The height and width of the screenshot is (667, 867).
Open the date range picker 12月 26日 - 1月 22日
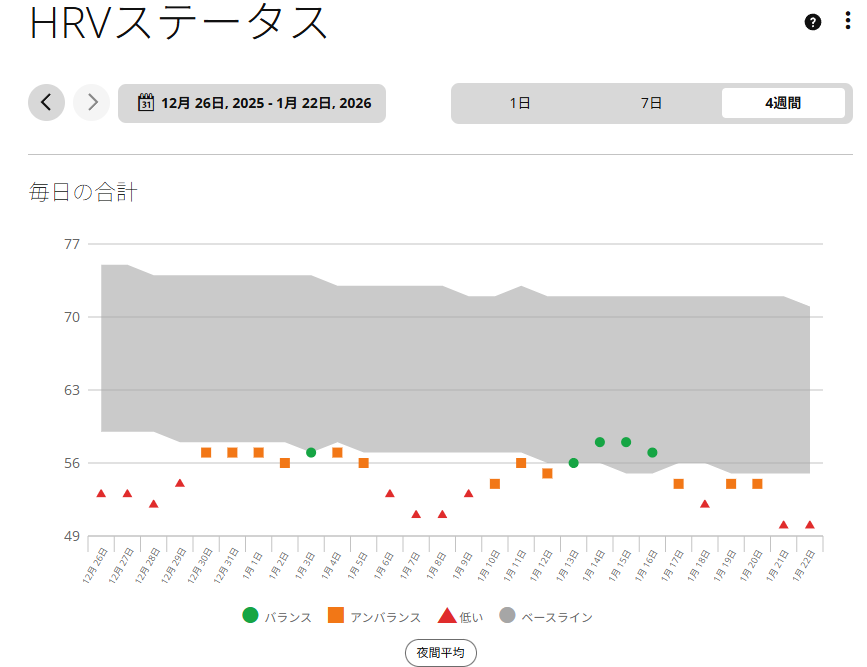tap(252, 103)
